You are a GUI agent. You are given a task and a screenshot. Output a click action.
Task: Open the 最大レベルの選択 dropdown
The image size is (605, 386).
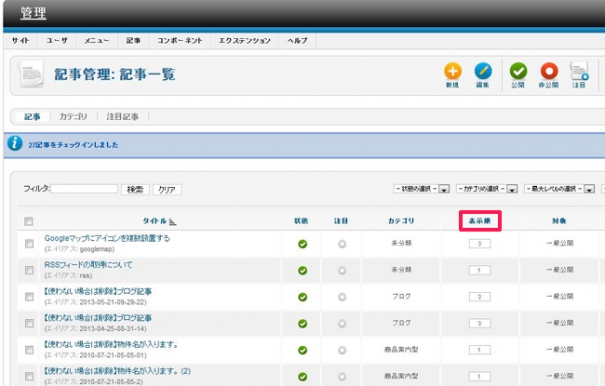[x=559, y=189]
